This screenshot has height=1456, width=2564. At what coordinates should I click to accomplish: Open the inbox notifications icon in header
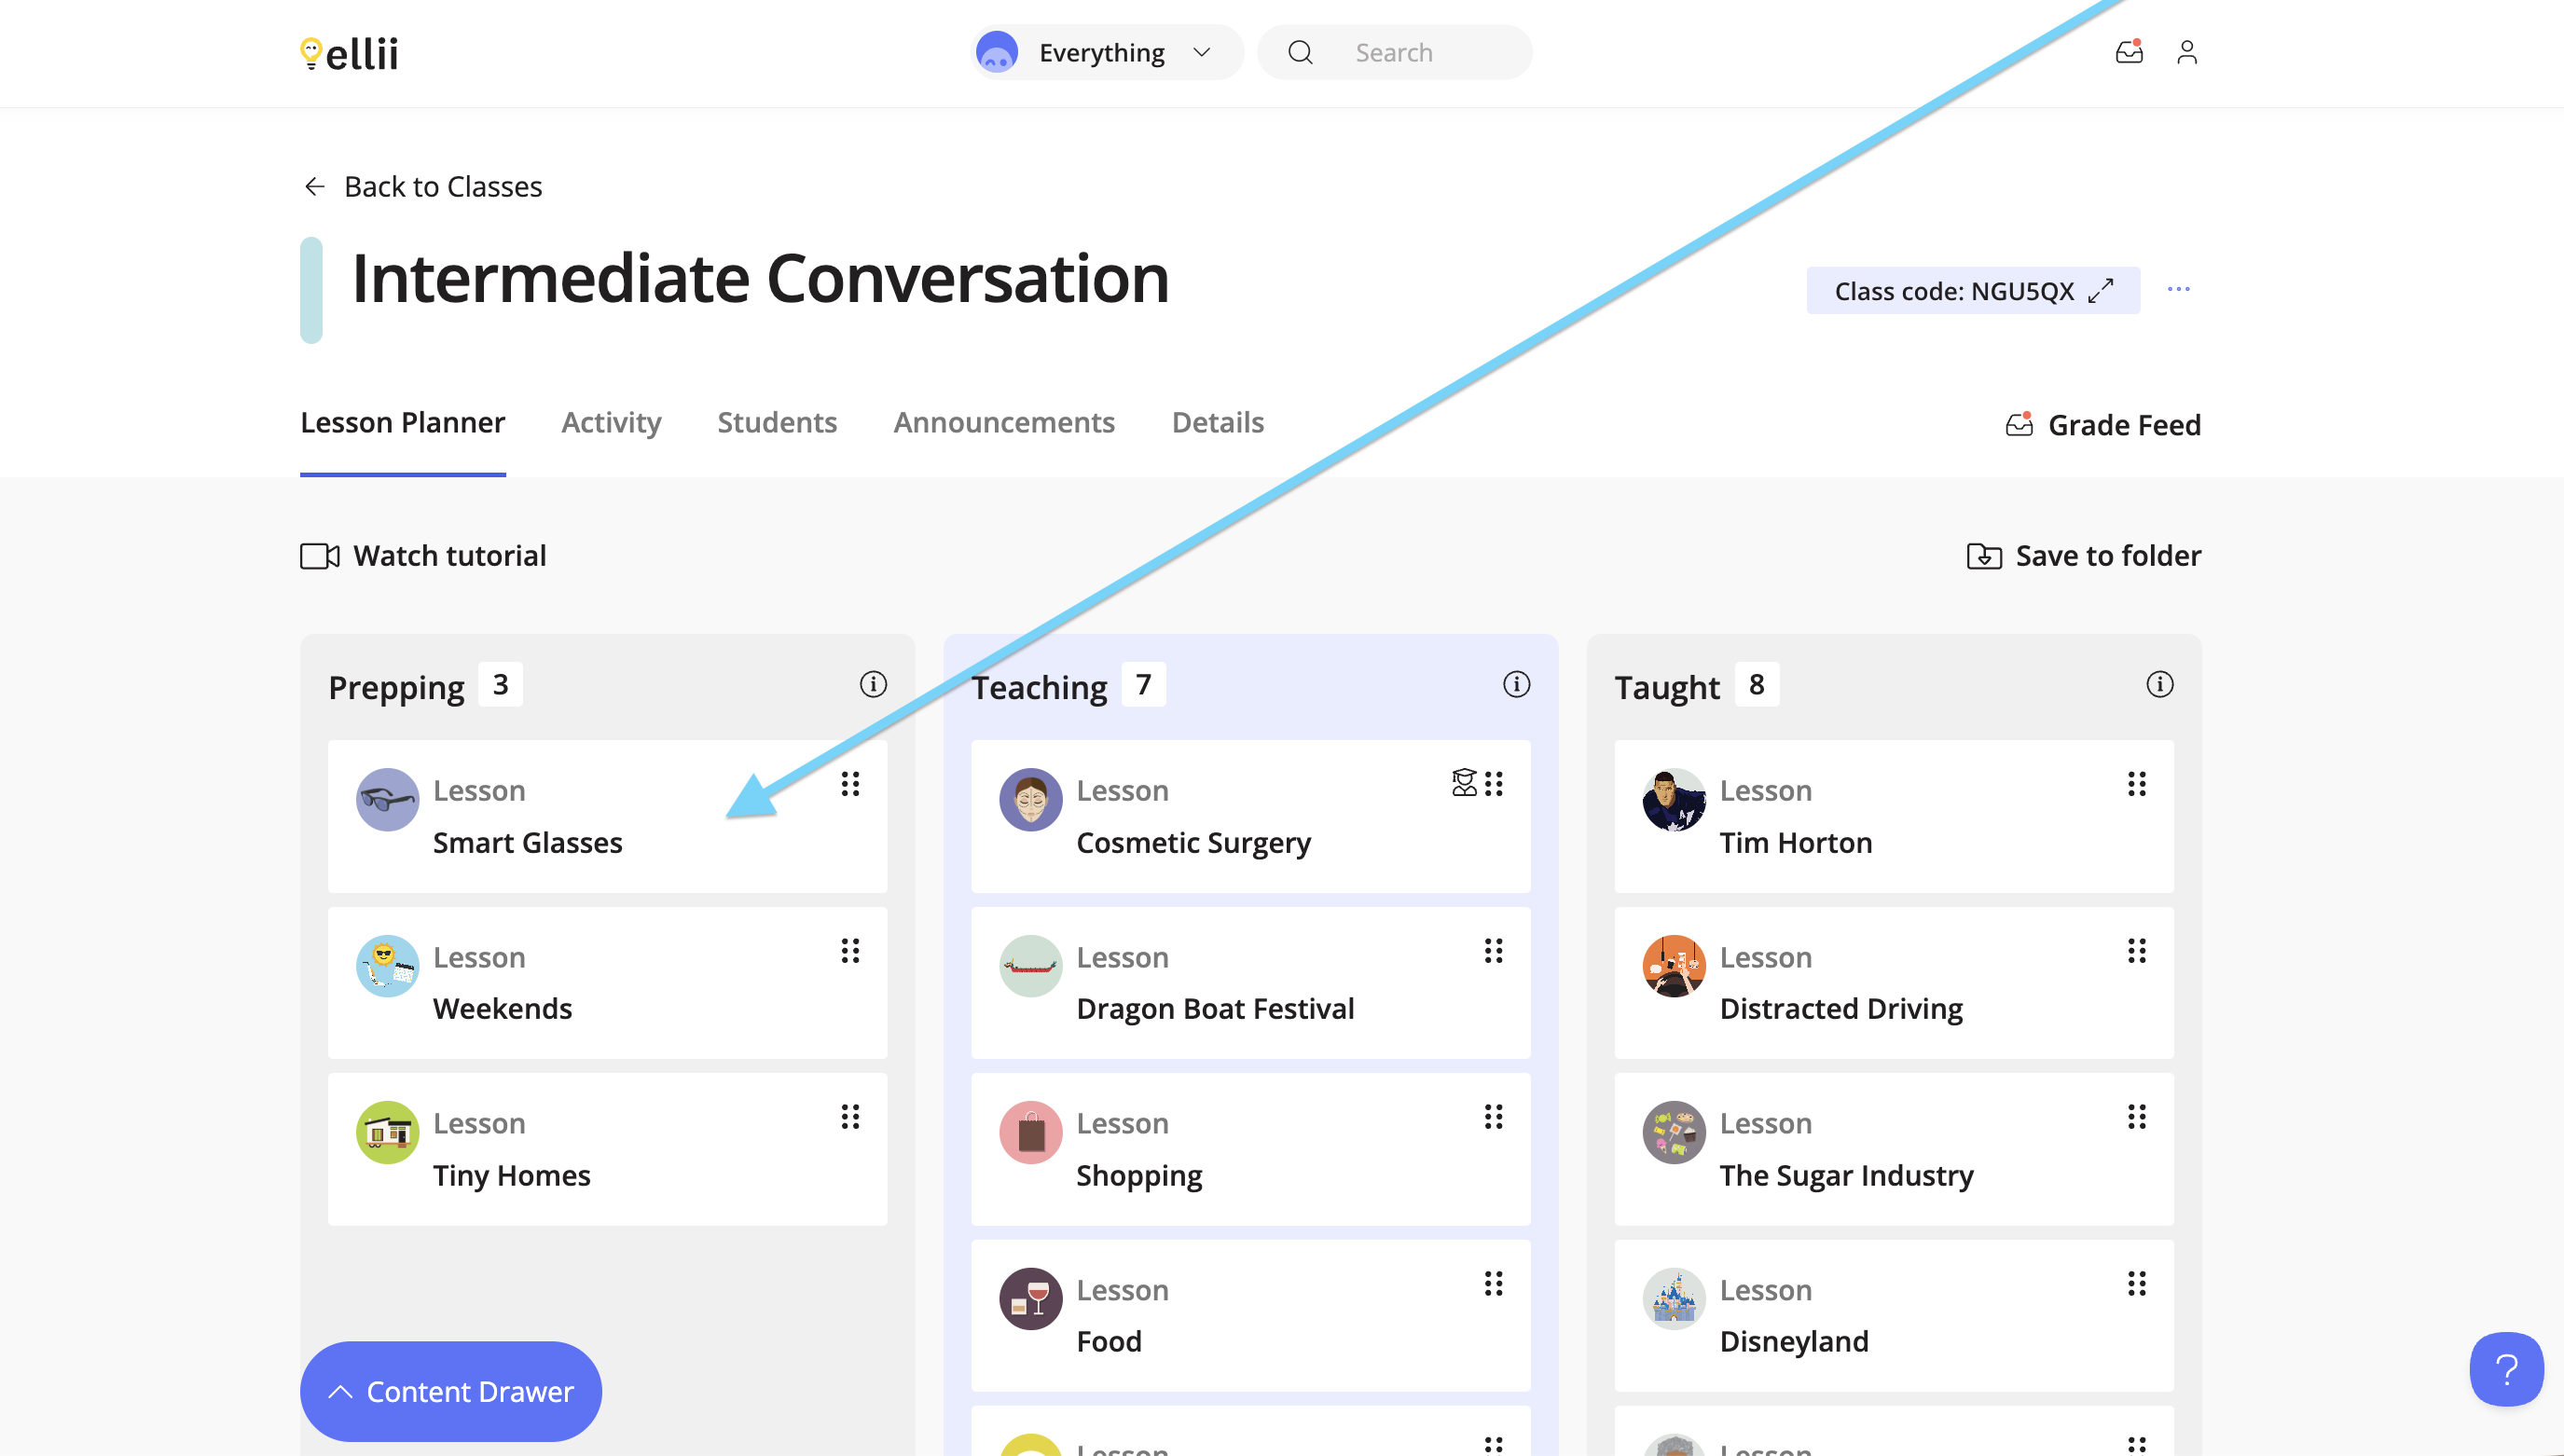coord(2129,52)
